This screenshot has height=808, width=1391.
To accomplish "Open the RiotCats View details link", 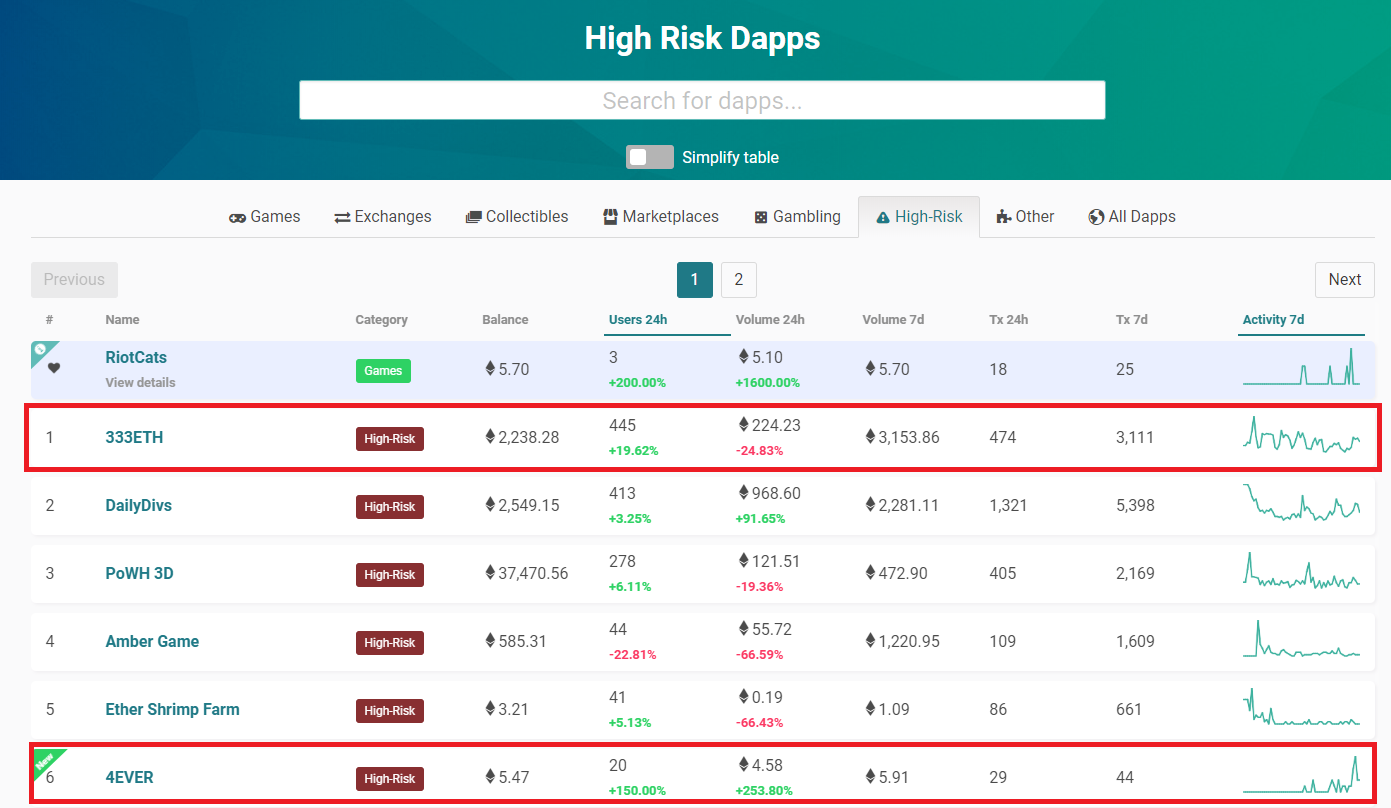I will 140,382.
